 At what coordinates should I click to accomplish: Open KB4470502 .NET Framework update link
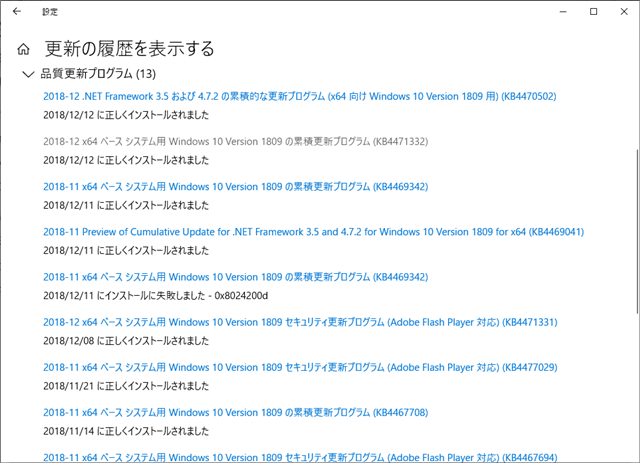point(300,96)
